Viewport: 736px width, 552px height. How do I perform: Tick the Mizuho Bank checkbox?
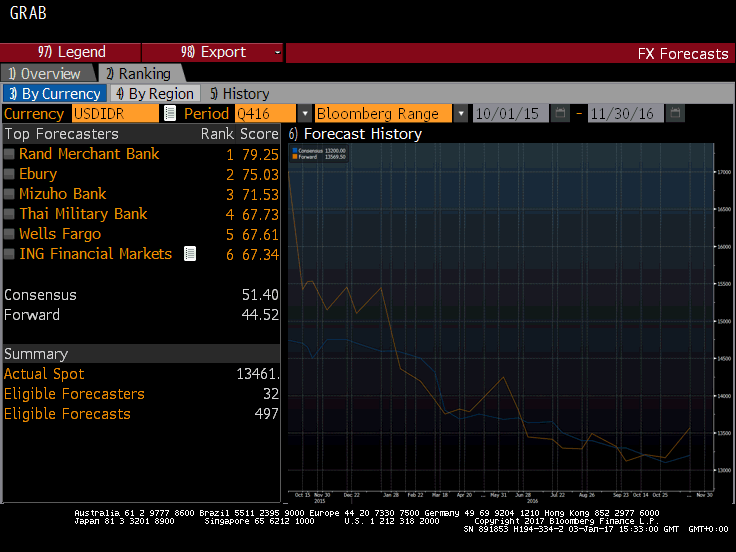pyautogui.click(x=9, y=194)
